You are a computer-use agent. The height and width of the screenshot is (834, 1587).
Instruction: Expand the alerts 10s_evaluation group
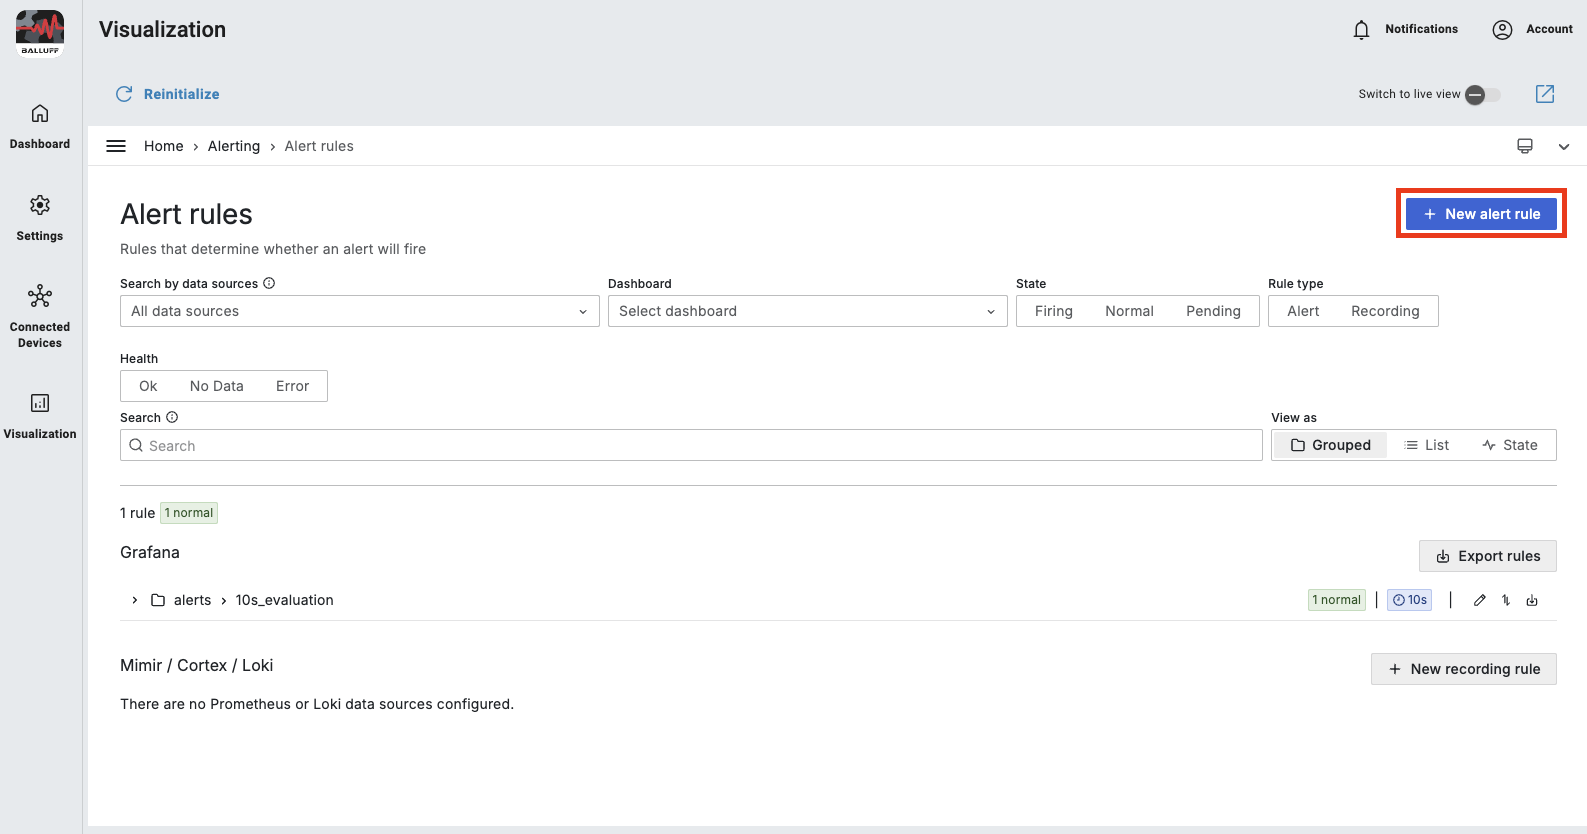[135, 600]
